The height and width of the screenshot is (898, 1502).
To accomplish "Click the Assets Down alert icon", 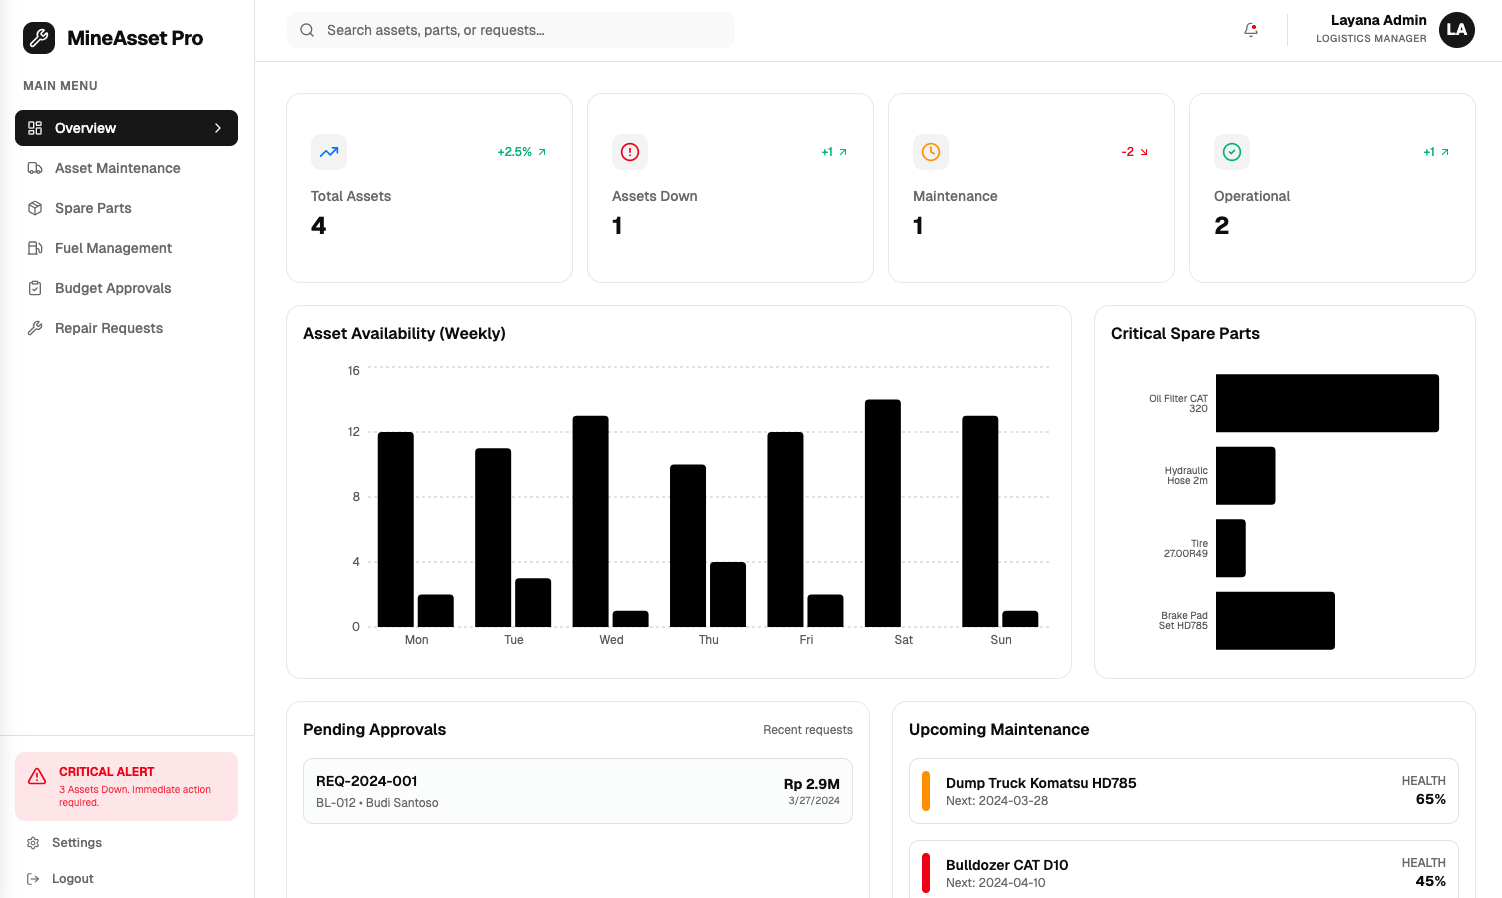I will [630, 152].
